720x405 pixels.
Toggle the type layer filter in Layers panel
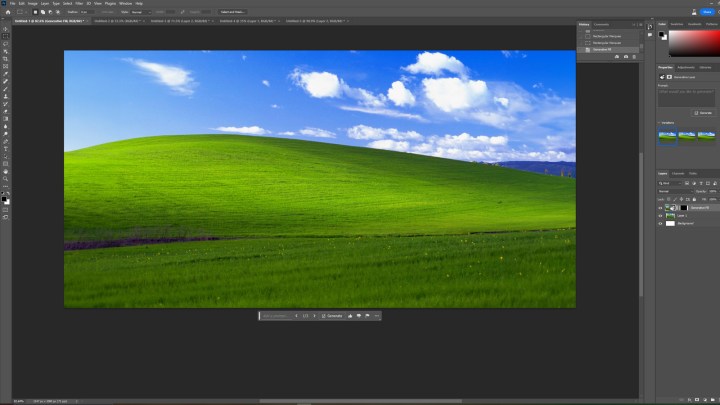701,183
